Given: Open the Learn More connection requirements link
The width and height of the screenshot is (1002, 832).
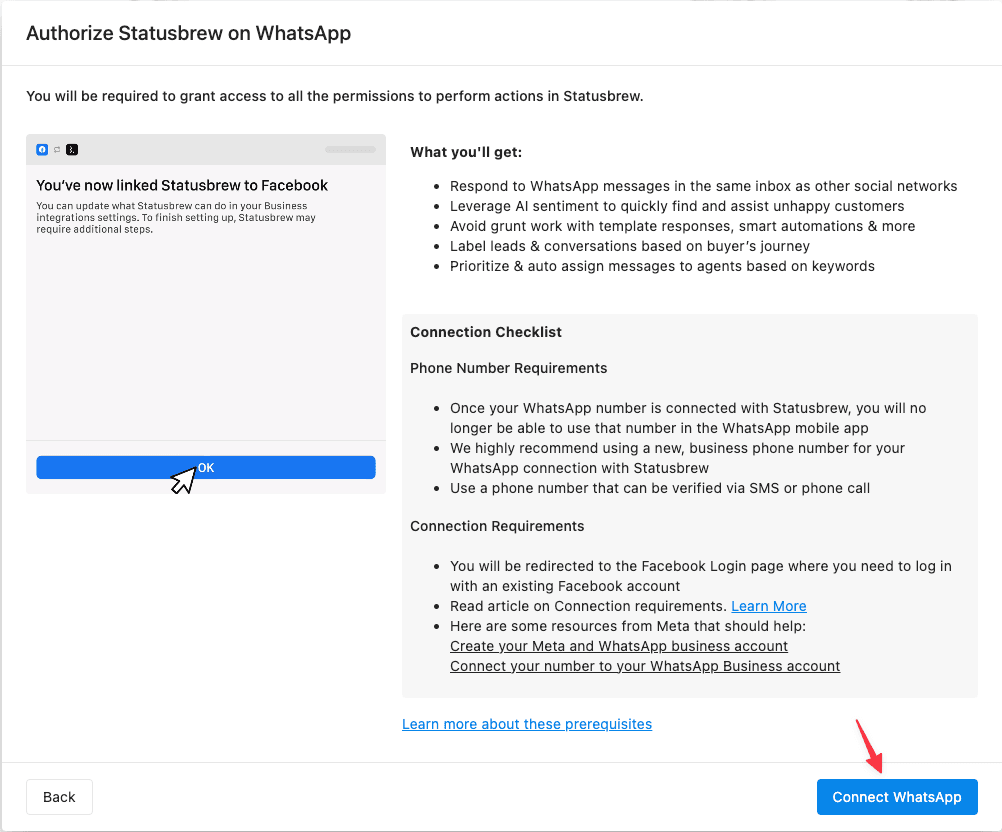Looking at the screenshot, I should (768, 606).
